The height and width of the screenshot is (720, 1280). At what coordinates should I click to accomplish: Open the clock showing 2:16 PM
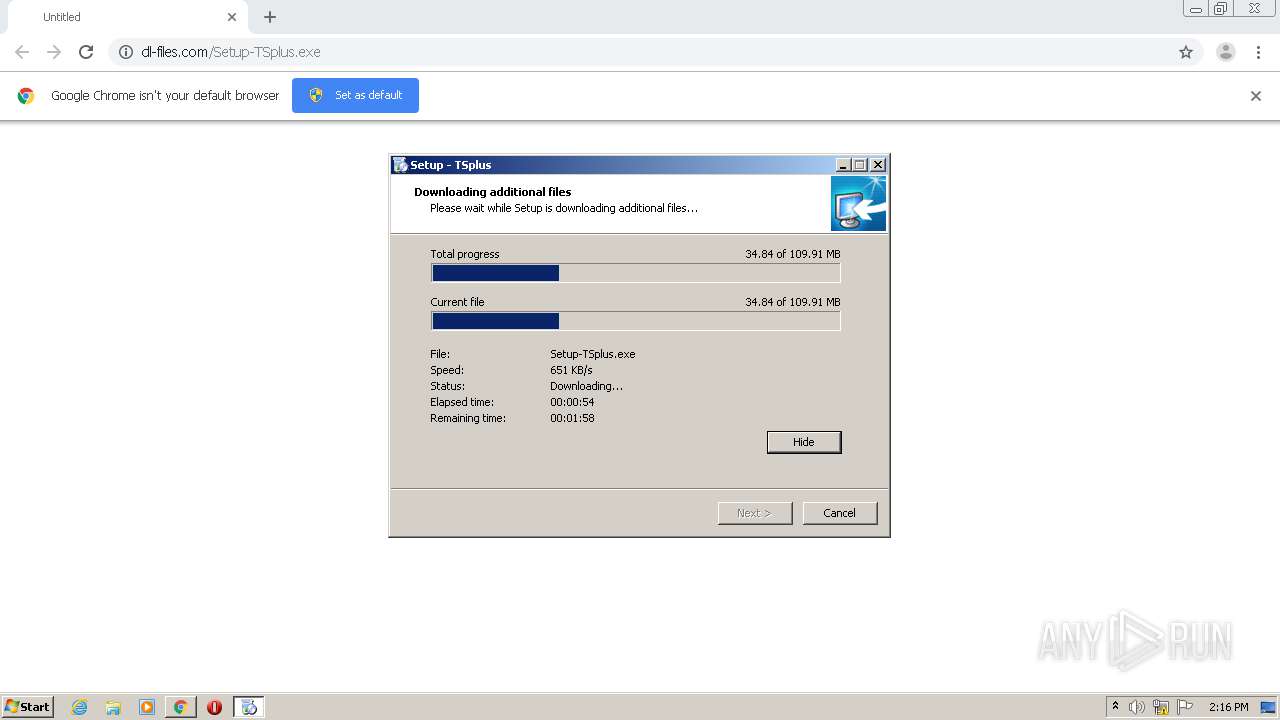click(x=1228, y=707)
